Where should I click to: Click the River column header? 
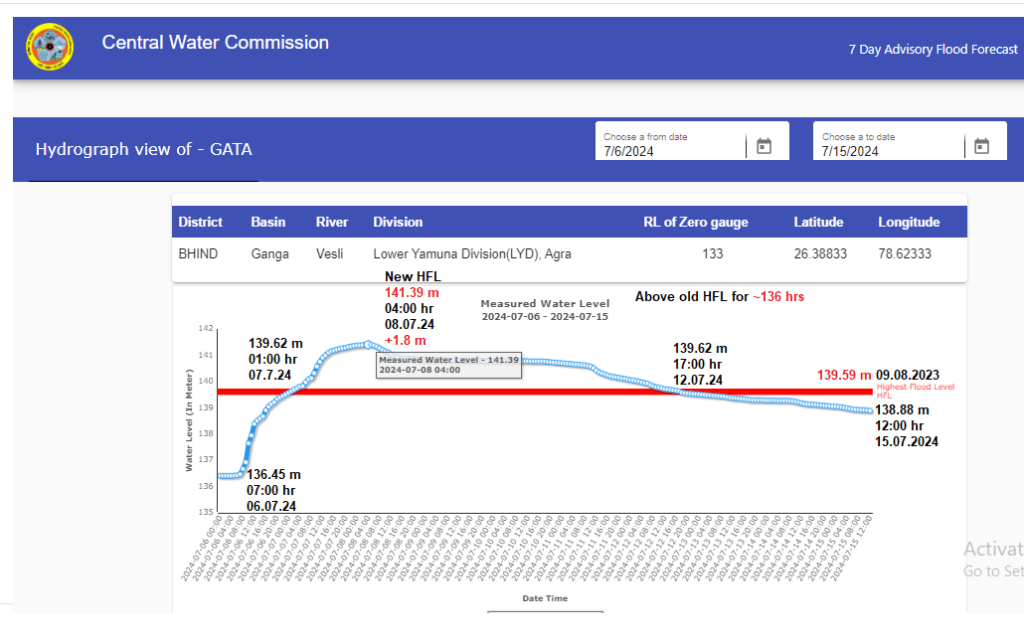tap(332, 222)
